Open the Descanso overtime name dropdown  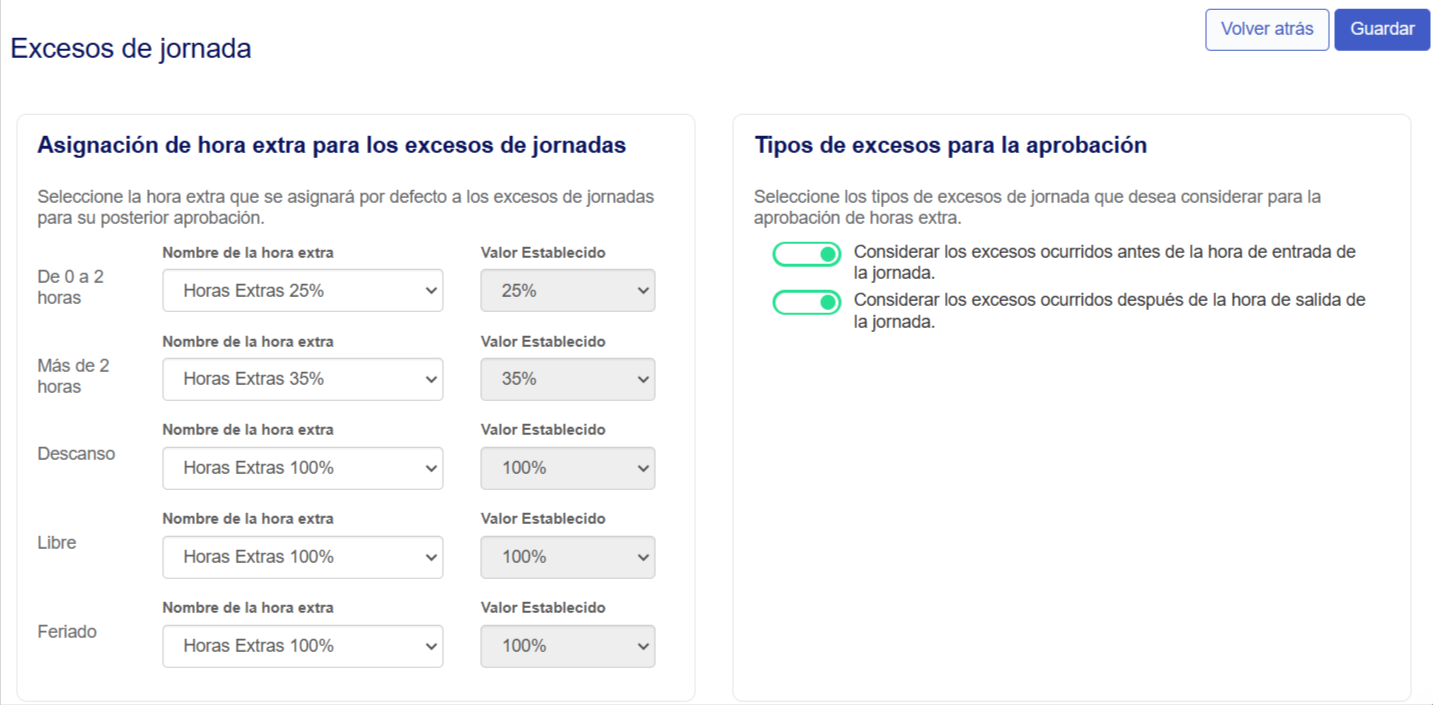(x=303, y=468)
